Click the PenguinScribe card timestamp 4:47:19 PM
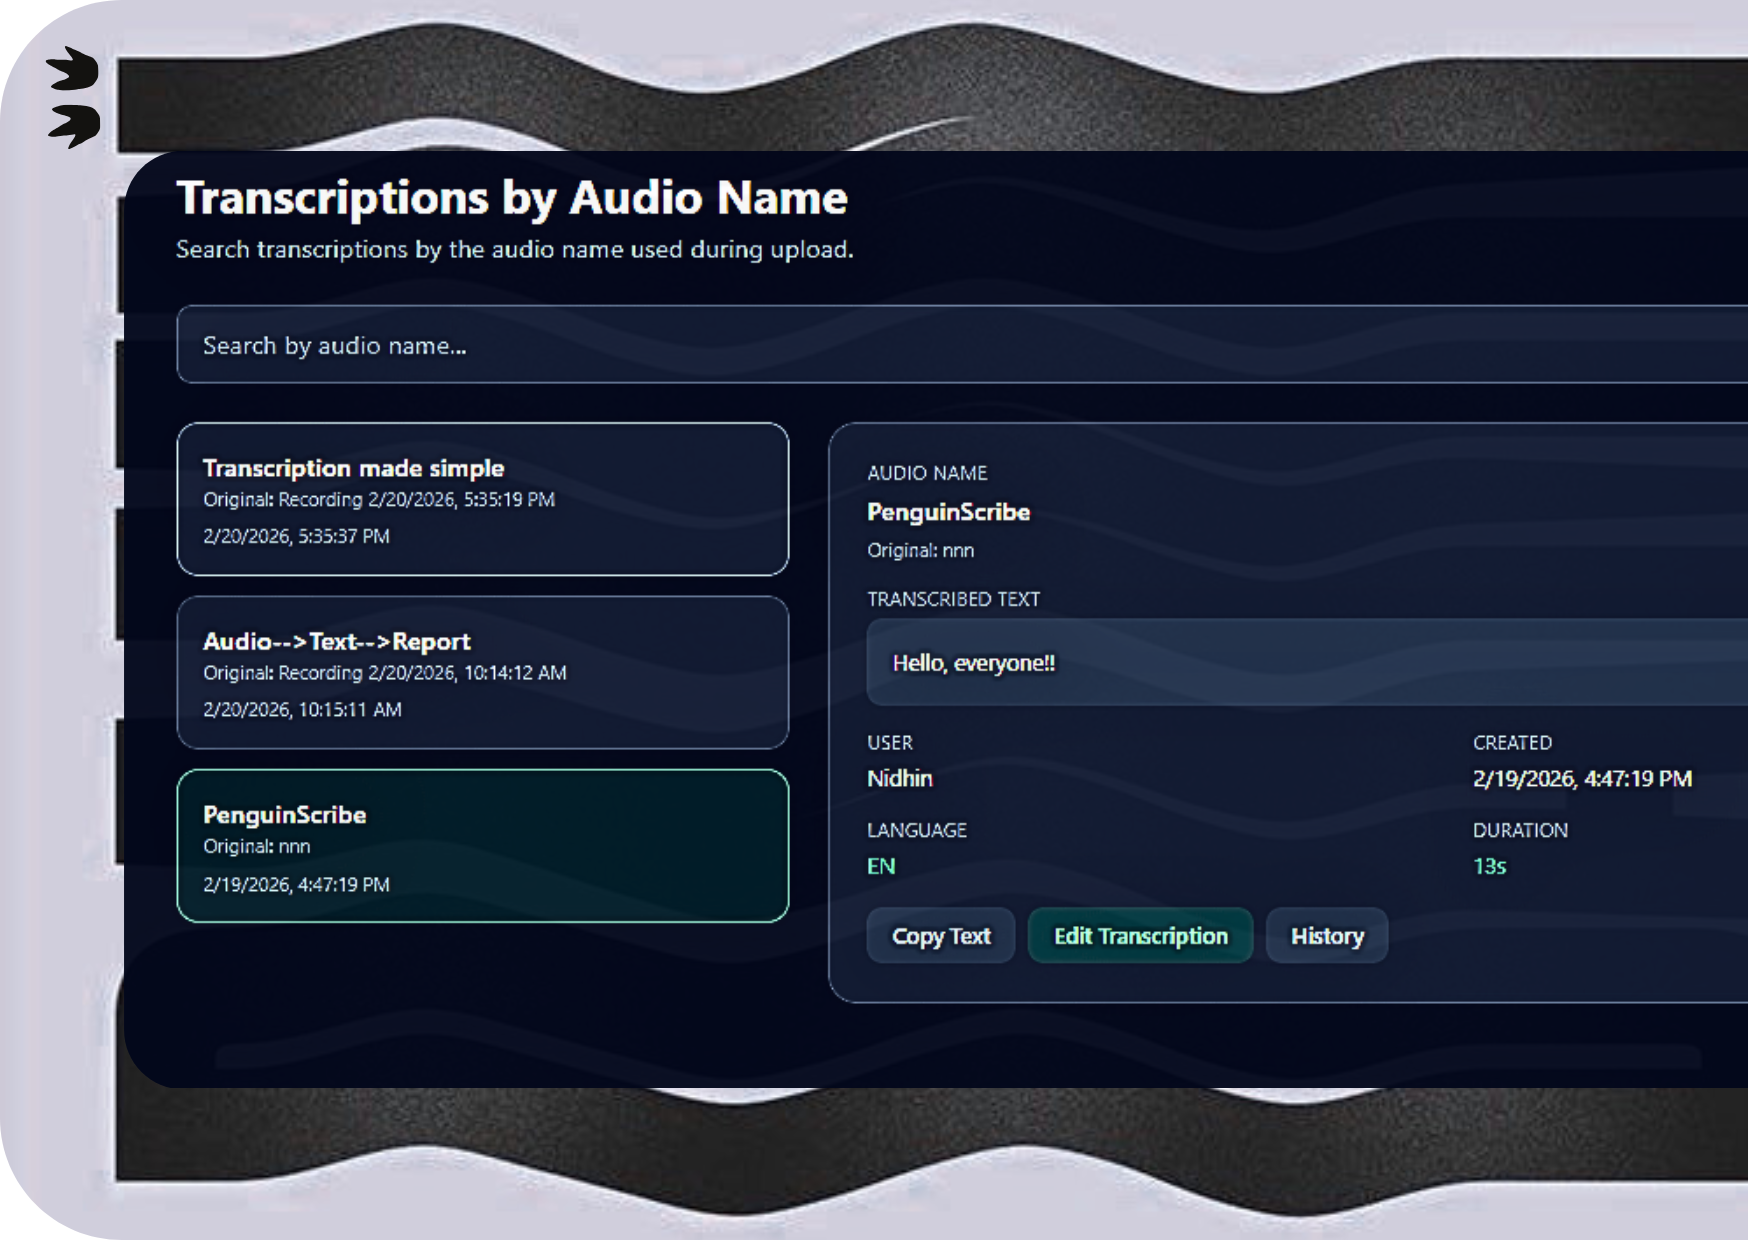The width and height of the screenshot is (1748, 1240). click(295, 883)
